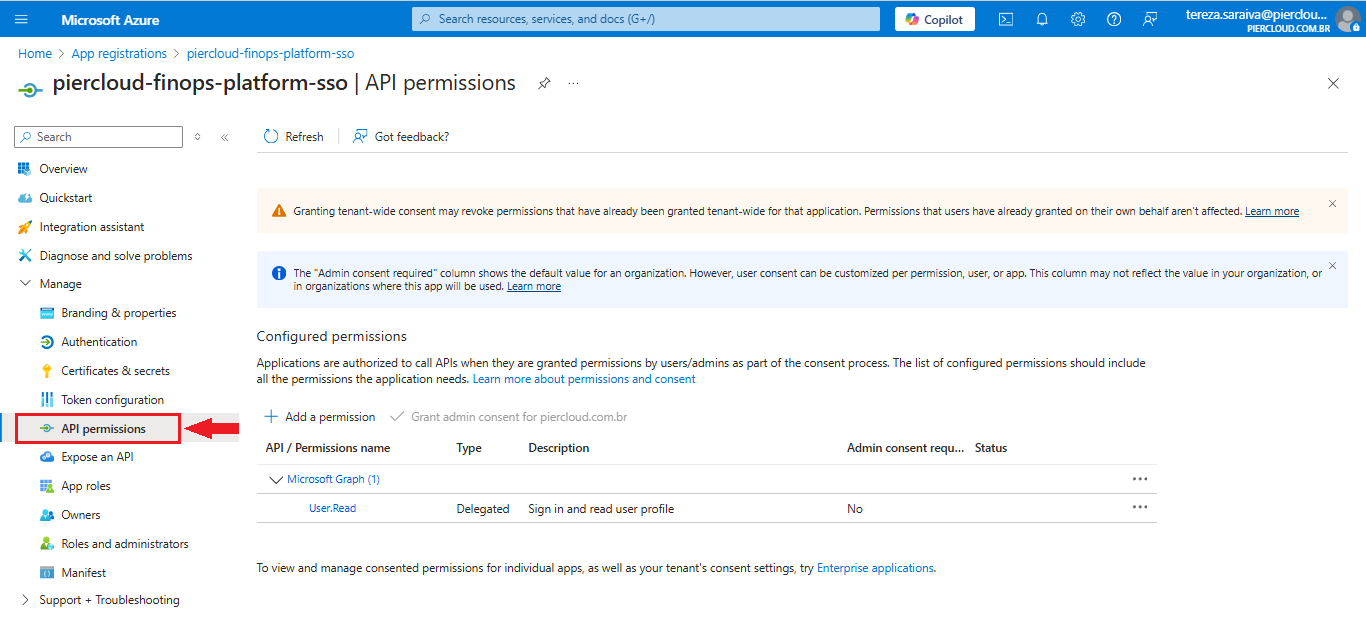Expand Support + Troubleshooting section
Viewport: 1366px width, 625px height.
26,600
